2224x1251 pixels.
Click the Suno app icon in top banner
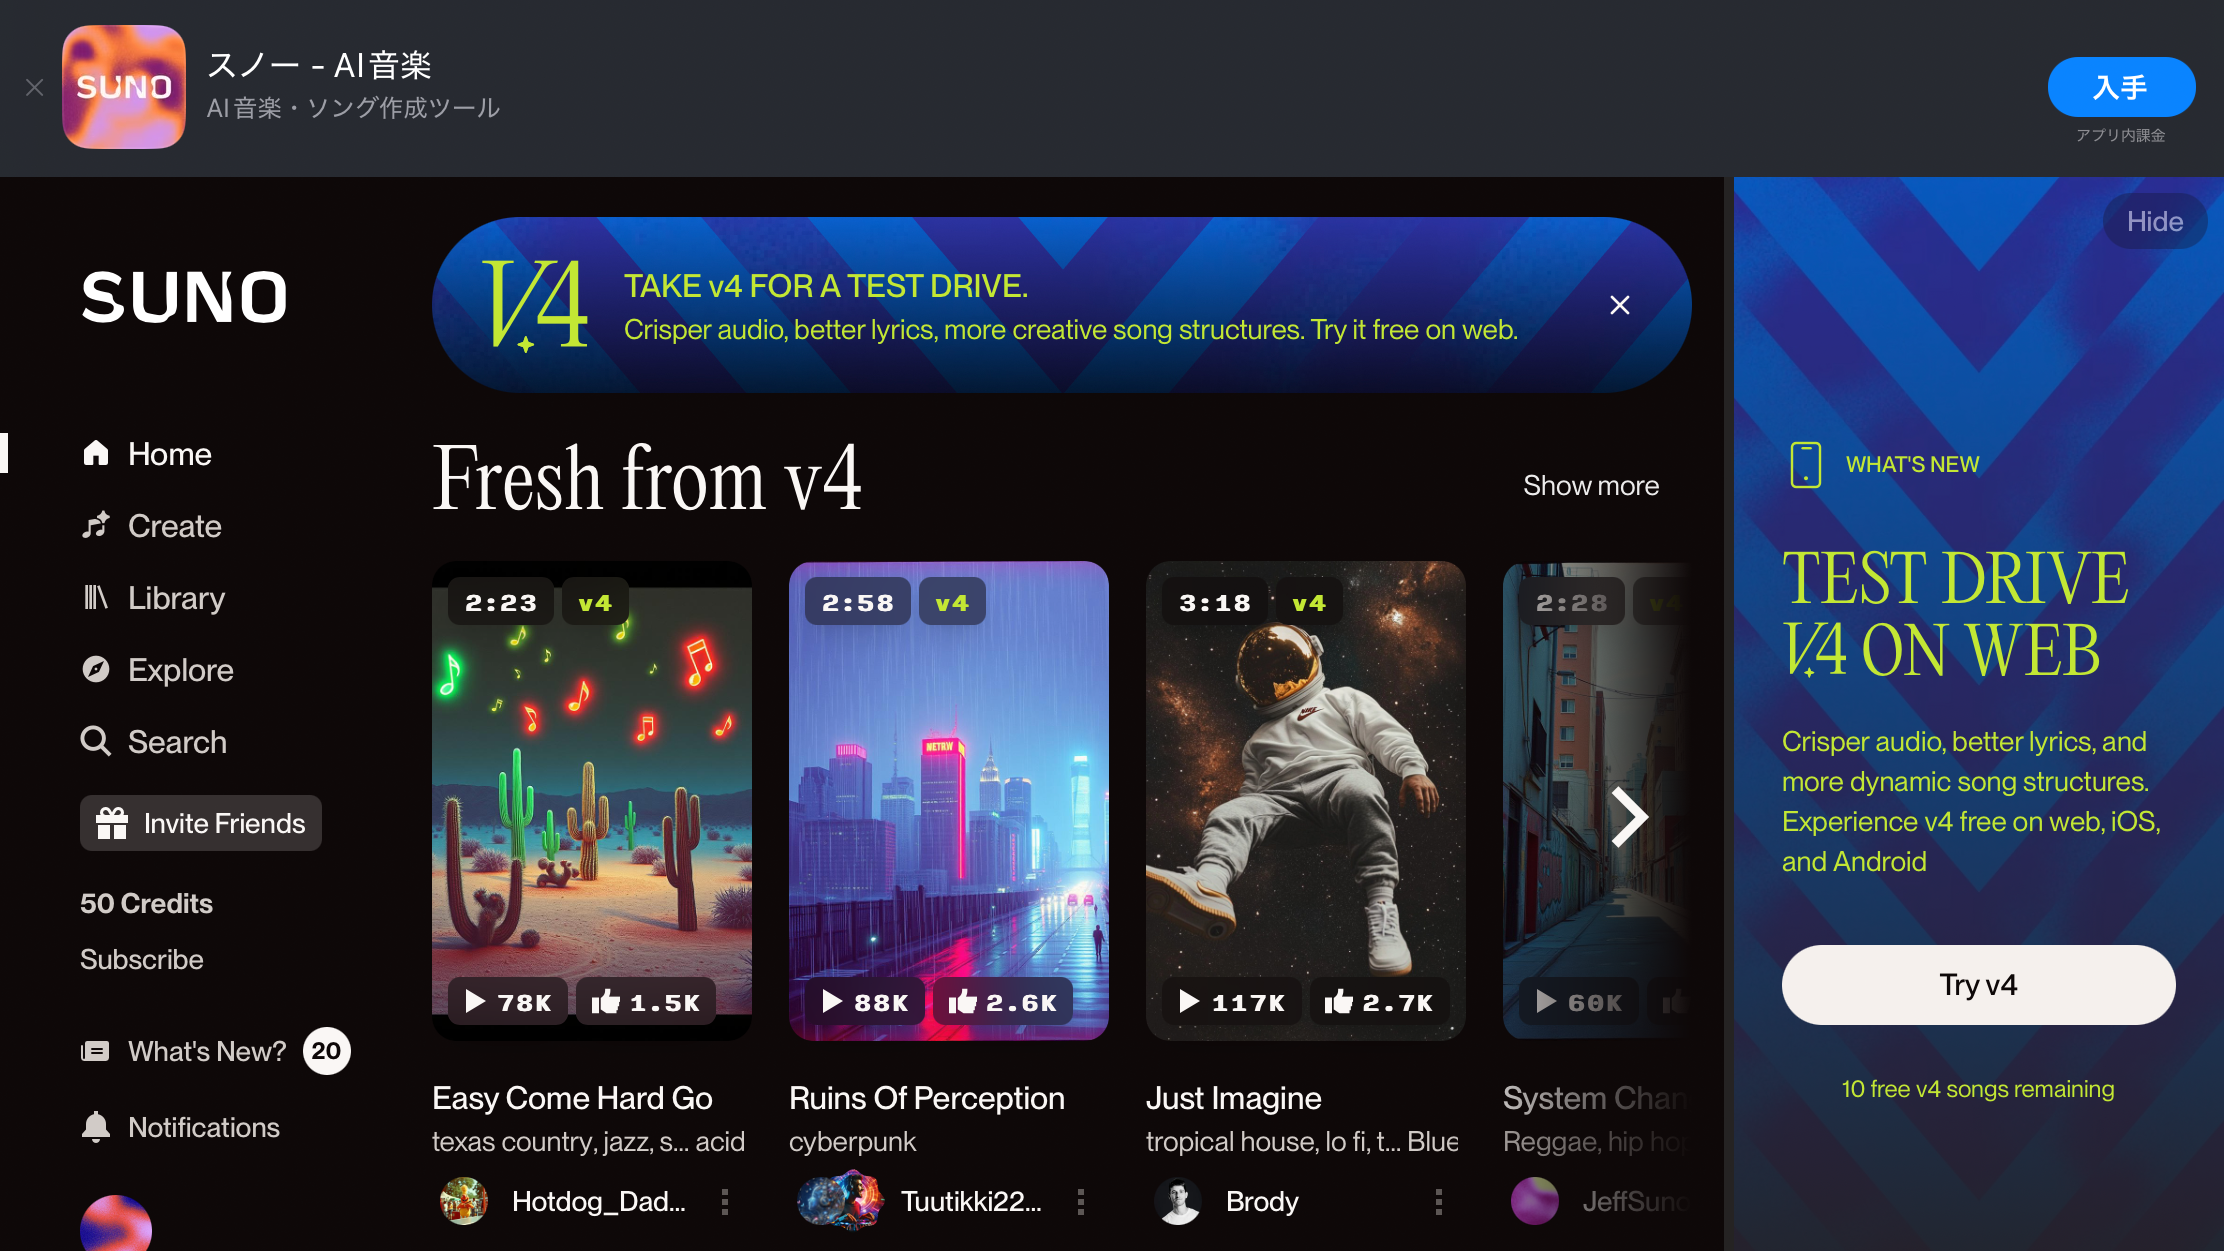pos(124,87)
